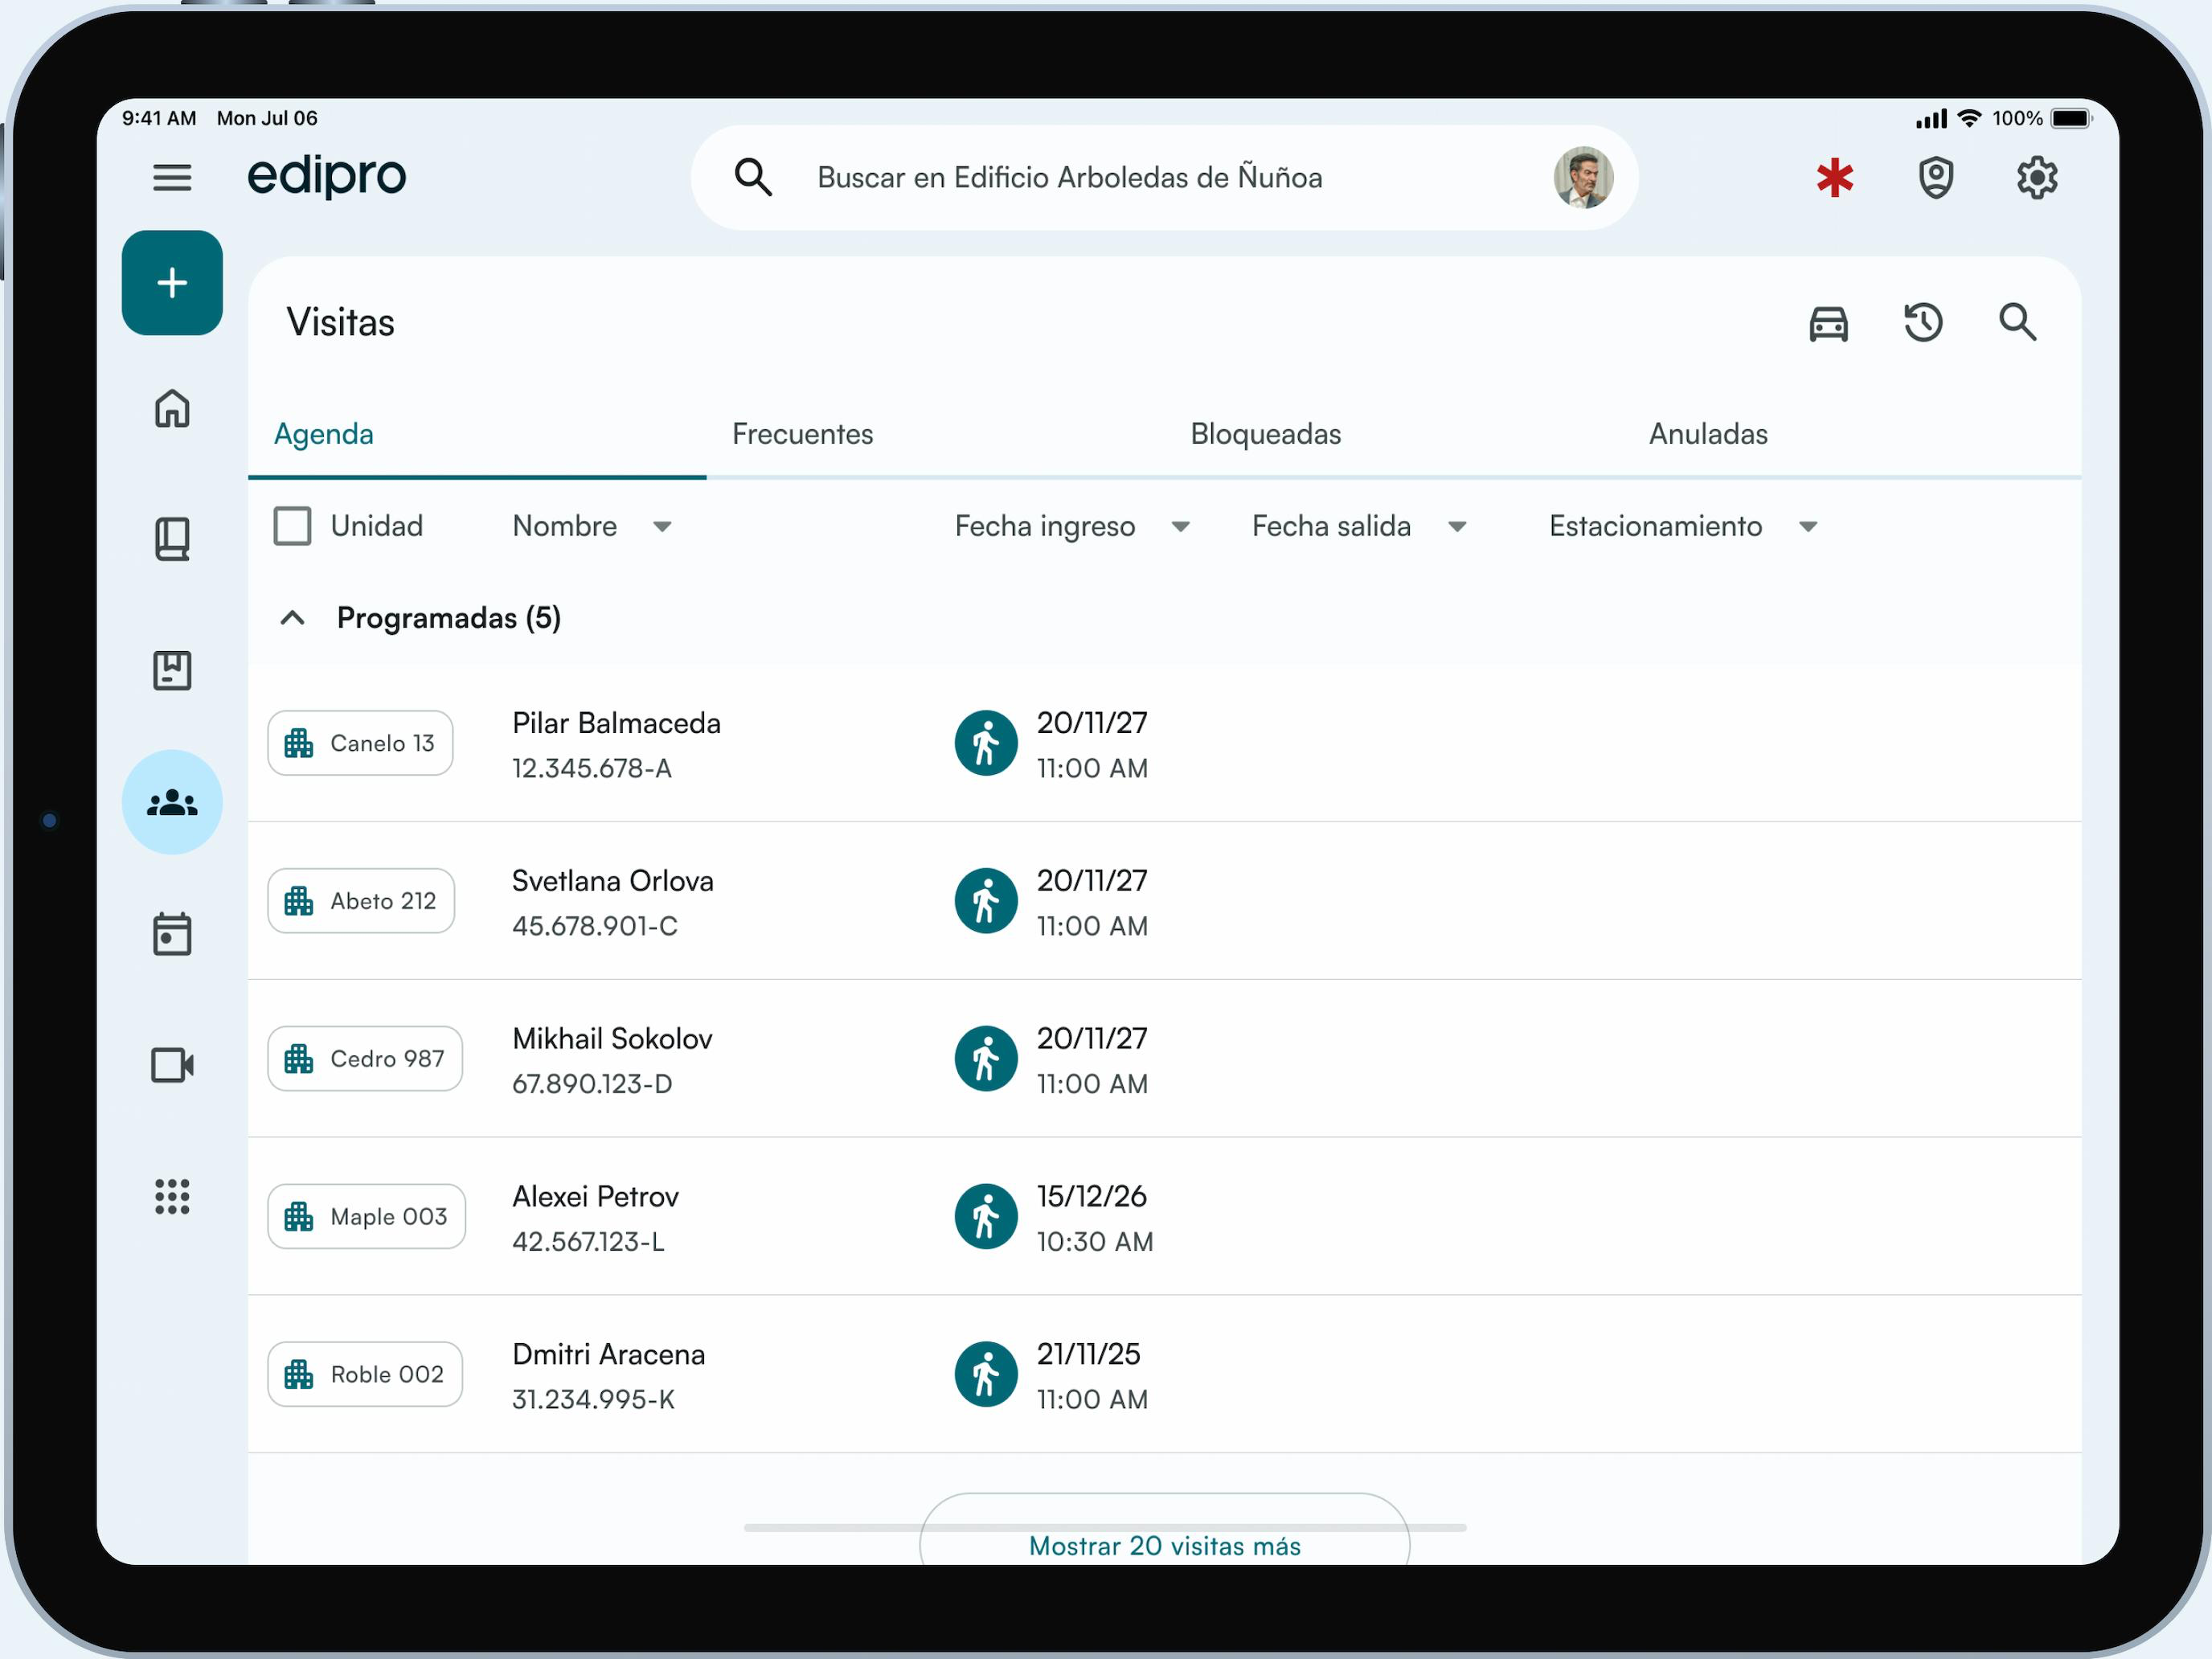Image resolution: width=2212 pixels, height=1659 pixels.
Task: Select visitor name Mikhail Sokolov
Action: pos(612,1039)
